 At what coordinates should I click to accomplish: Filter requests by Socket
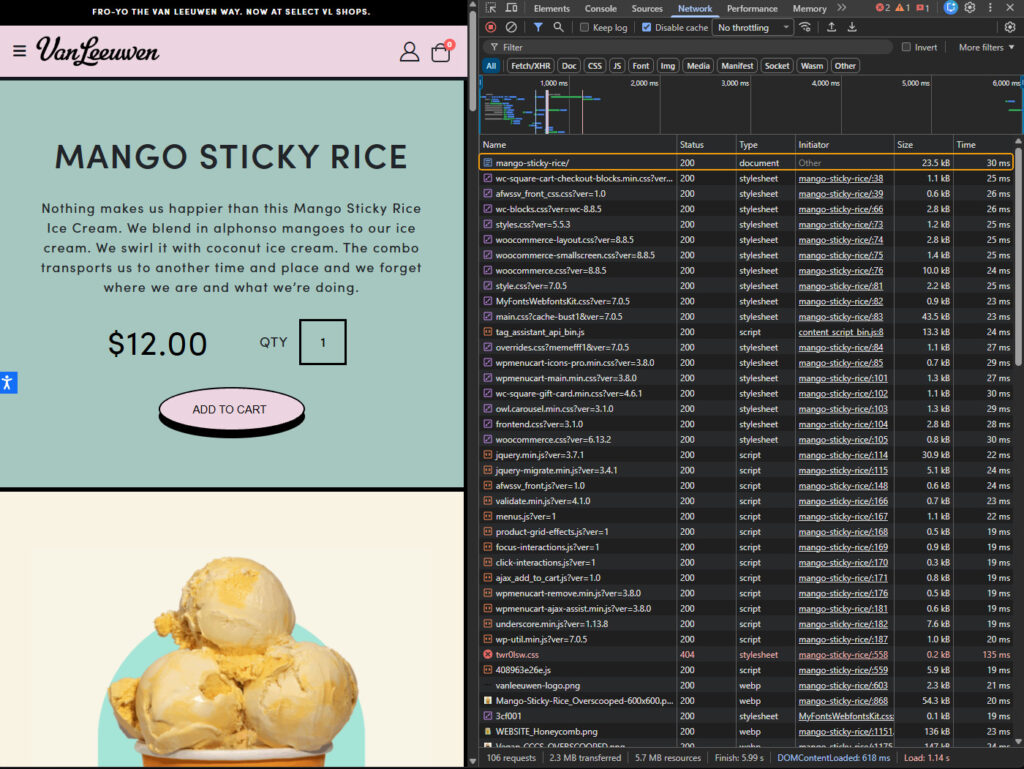pyautogui.click(x=776, y=66)
